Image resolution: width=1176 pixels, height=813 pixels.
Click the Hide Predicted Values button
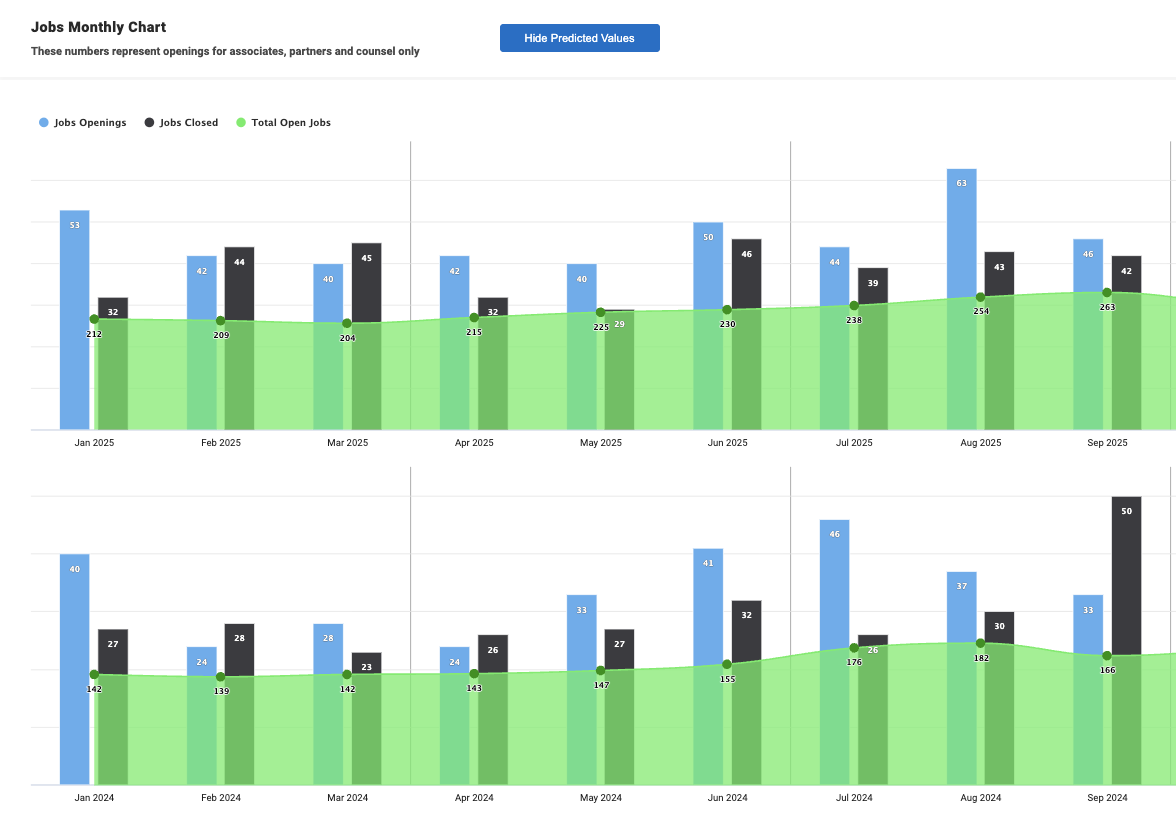579,38
